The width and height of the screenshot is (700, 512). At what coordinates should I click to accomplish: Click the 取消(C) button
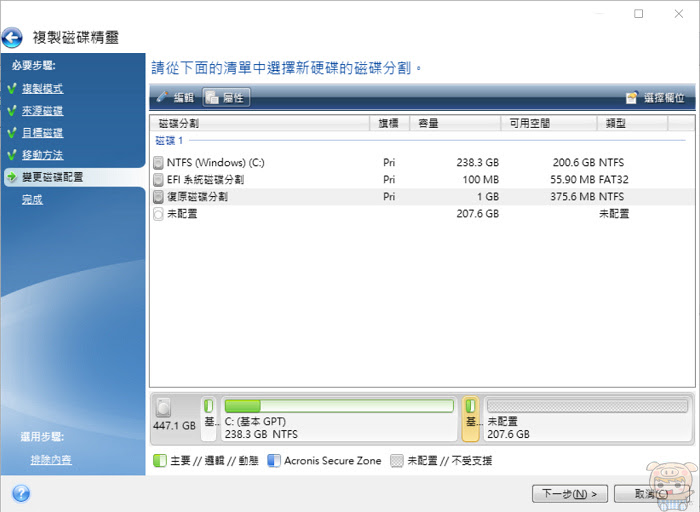click(651, 494)
